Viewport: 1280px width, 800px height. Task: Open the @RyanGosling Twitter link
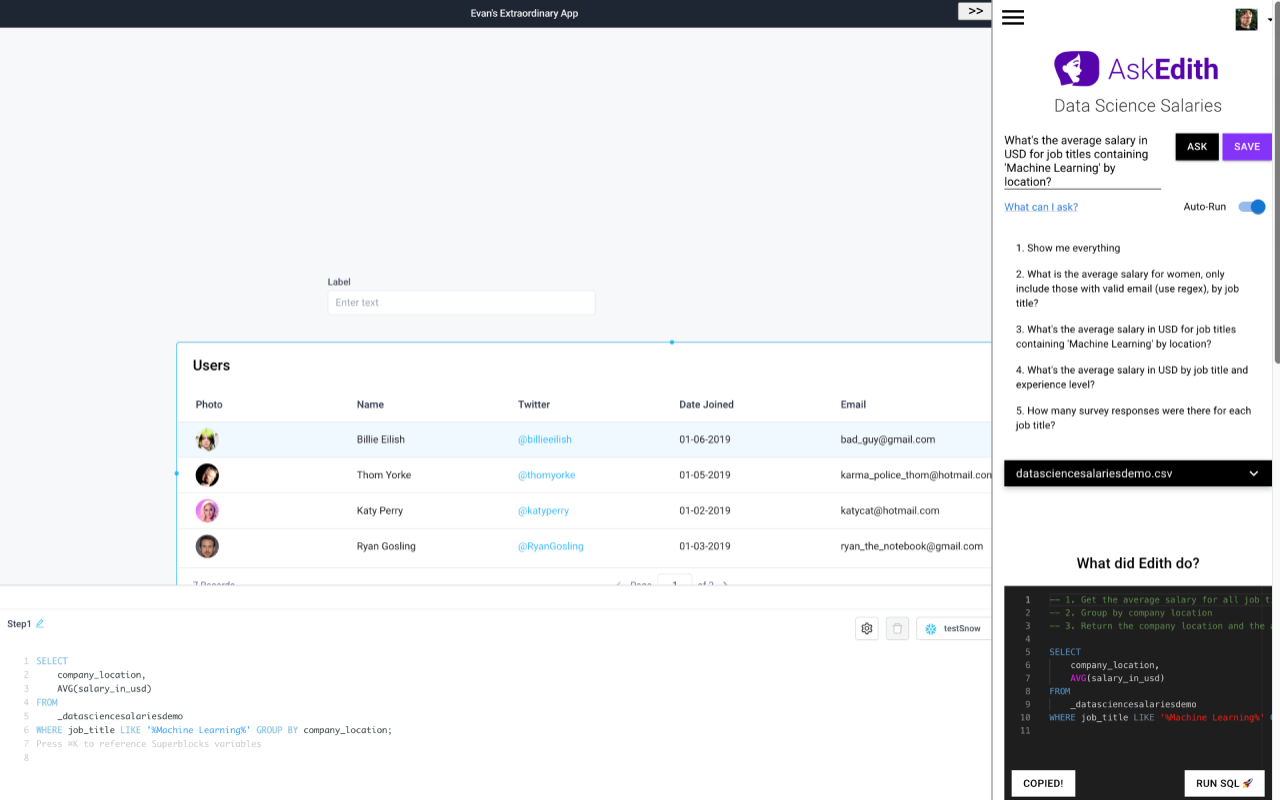click(x=550, y=546)
